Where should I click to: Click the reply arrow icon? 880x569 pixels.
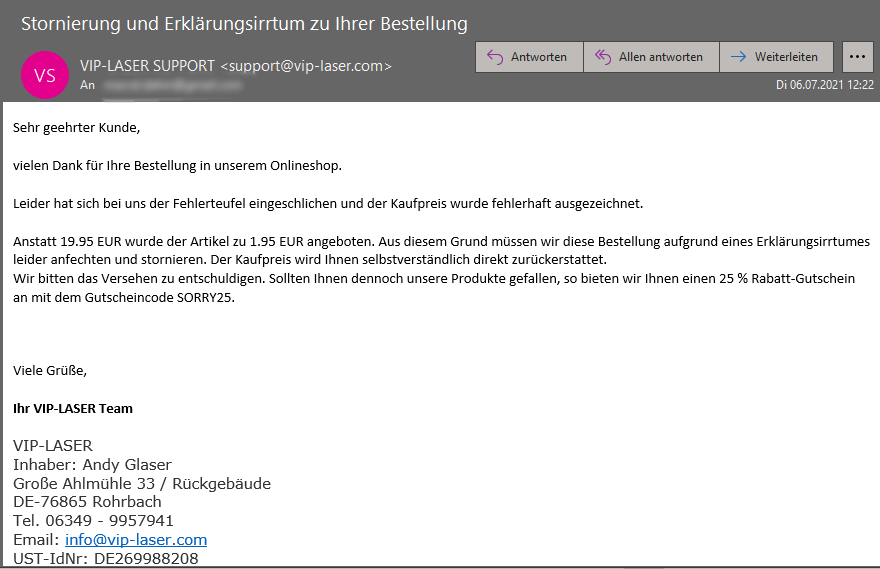tap(495, 57)
